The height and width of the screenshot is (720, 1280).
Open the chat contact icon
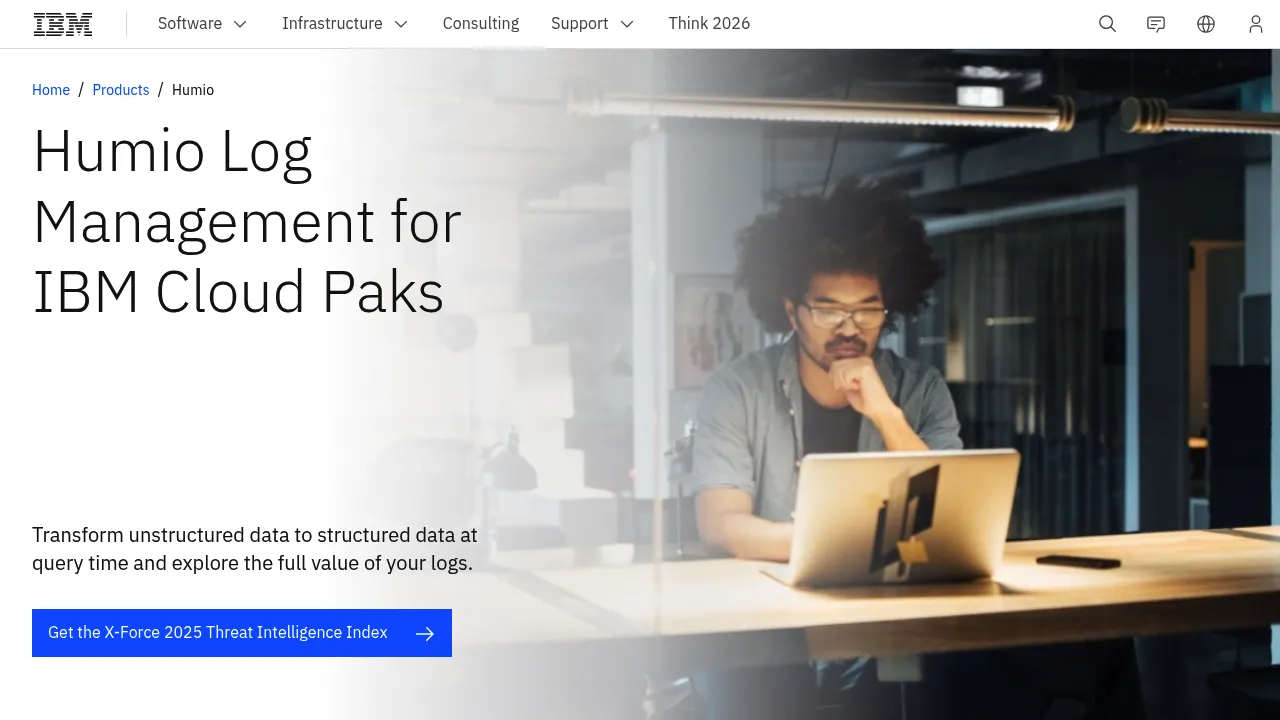click(1156, 24)
